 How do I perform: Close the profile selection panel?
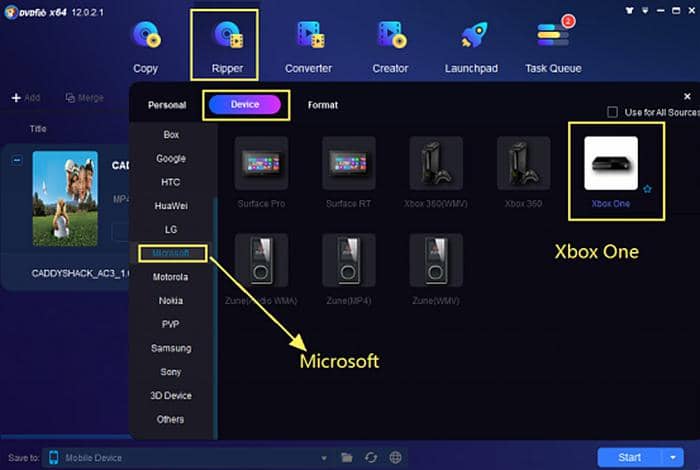[x=688, y=96]
